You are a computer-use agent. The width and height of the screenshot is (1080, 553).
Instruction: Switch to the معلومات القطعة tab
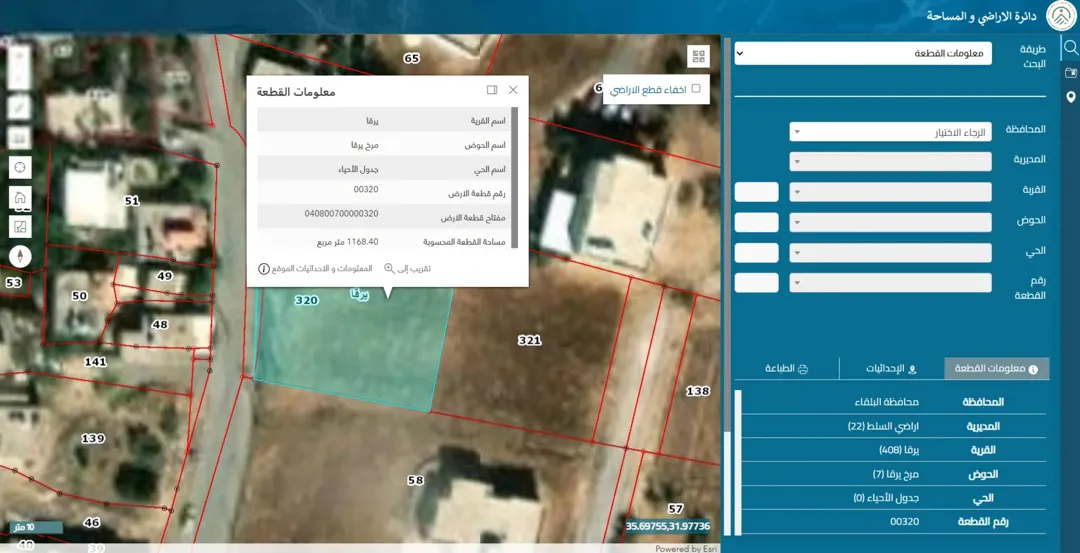(996, 368)
